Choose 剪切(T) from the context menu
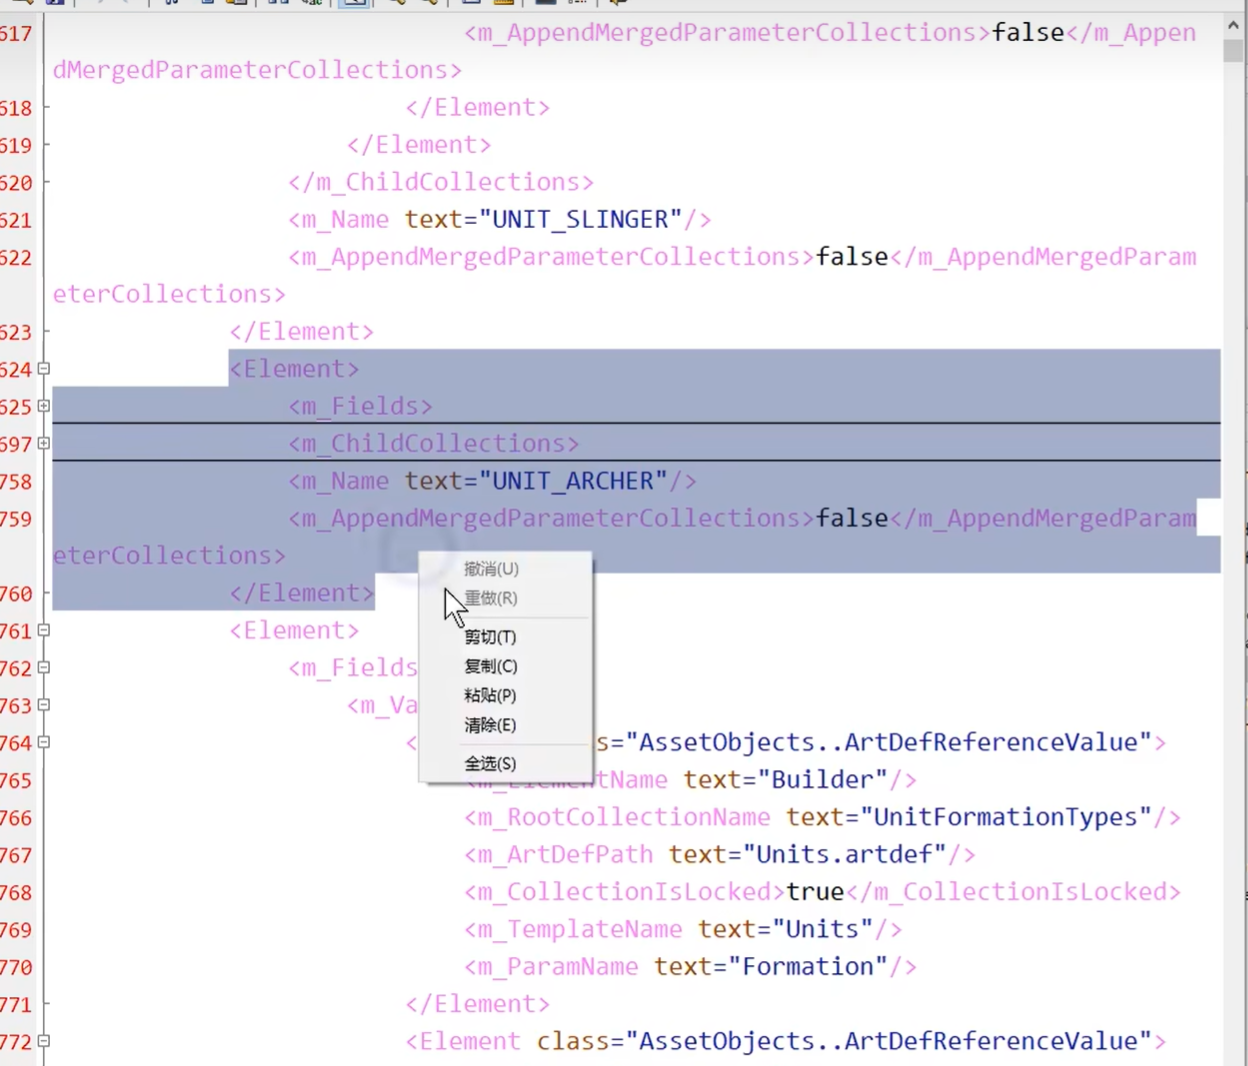The width and height of the screenshot is (1248, 1066). pyautogui.click(x=490, y=637)
